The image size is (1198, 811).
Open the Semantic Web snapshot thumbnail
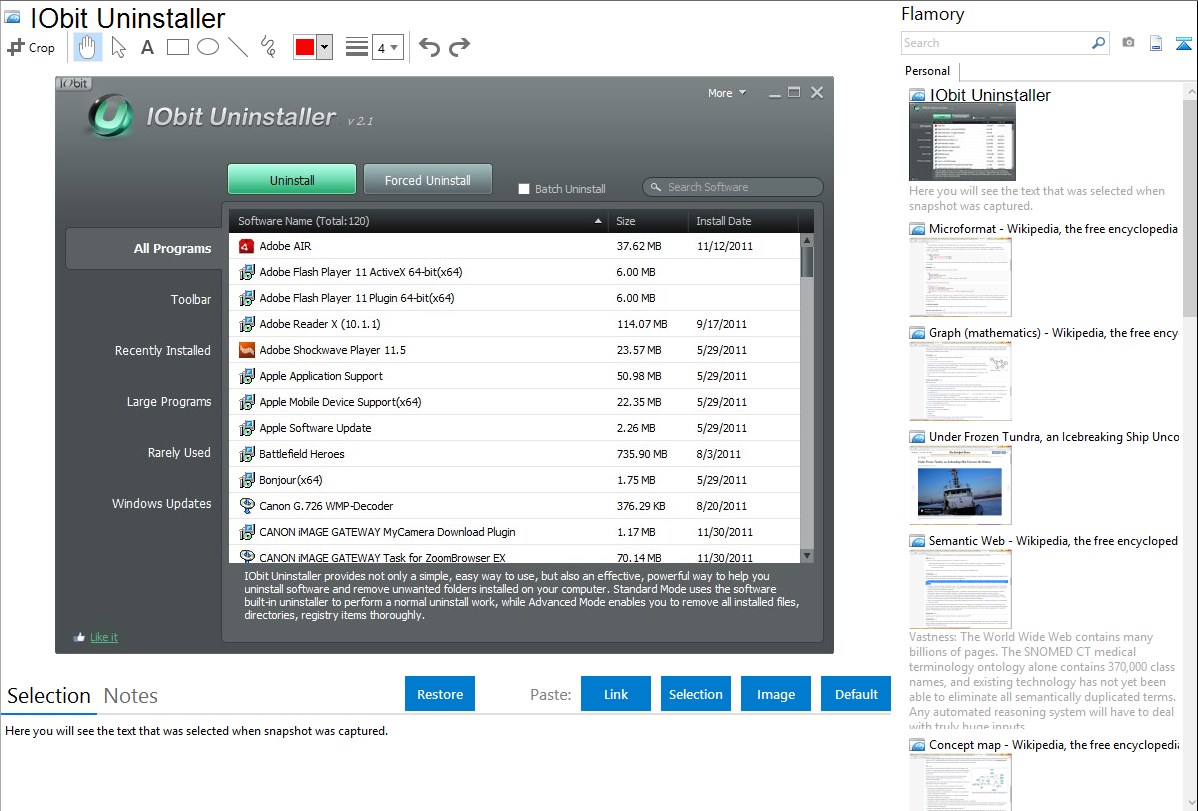coord(960,589)
